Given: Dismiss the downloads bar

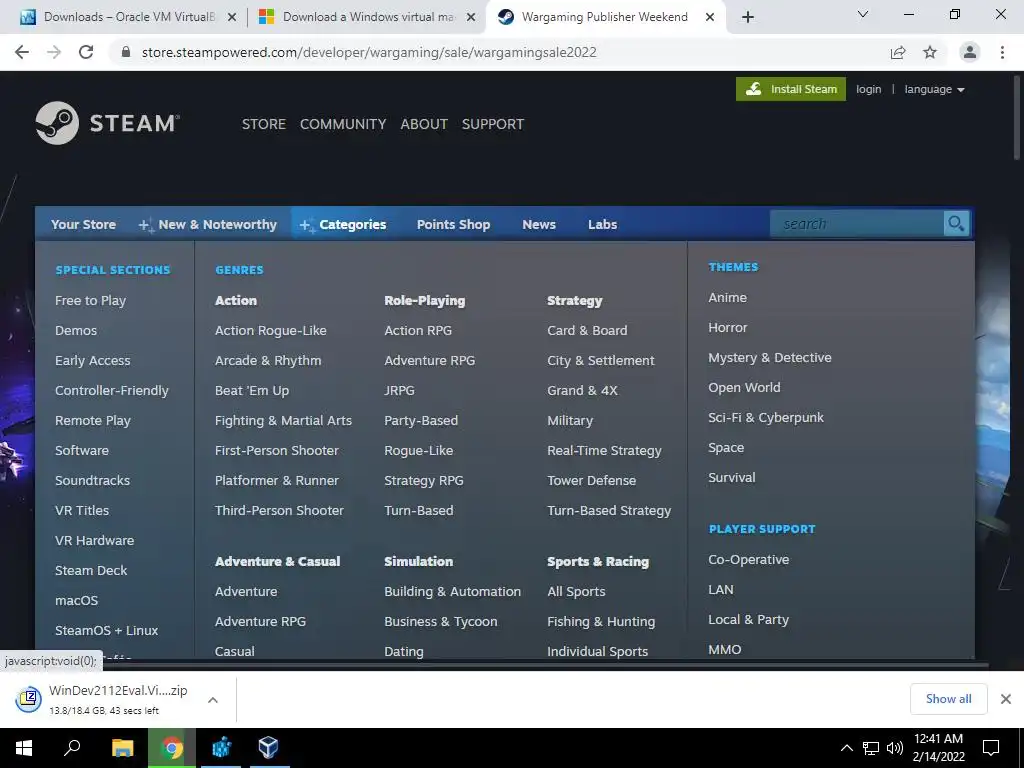Looking at the screenshot, I should tap(1006, 699).
